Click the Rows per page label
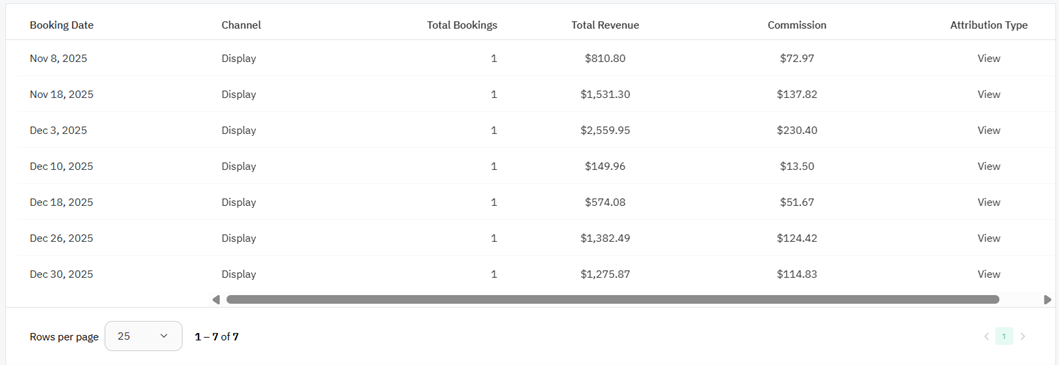The height and width of the screenshot is (365, 1059). [x=64, y=337]
